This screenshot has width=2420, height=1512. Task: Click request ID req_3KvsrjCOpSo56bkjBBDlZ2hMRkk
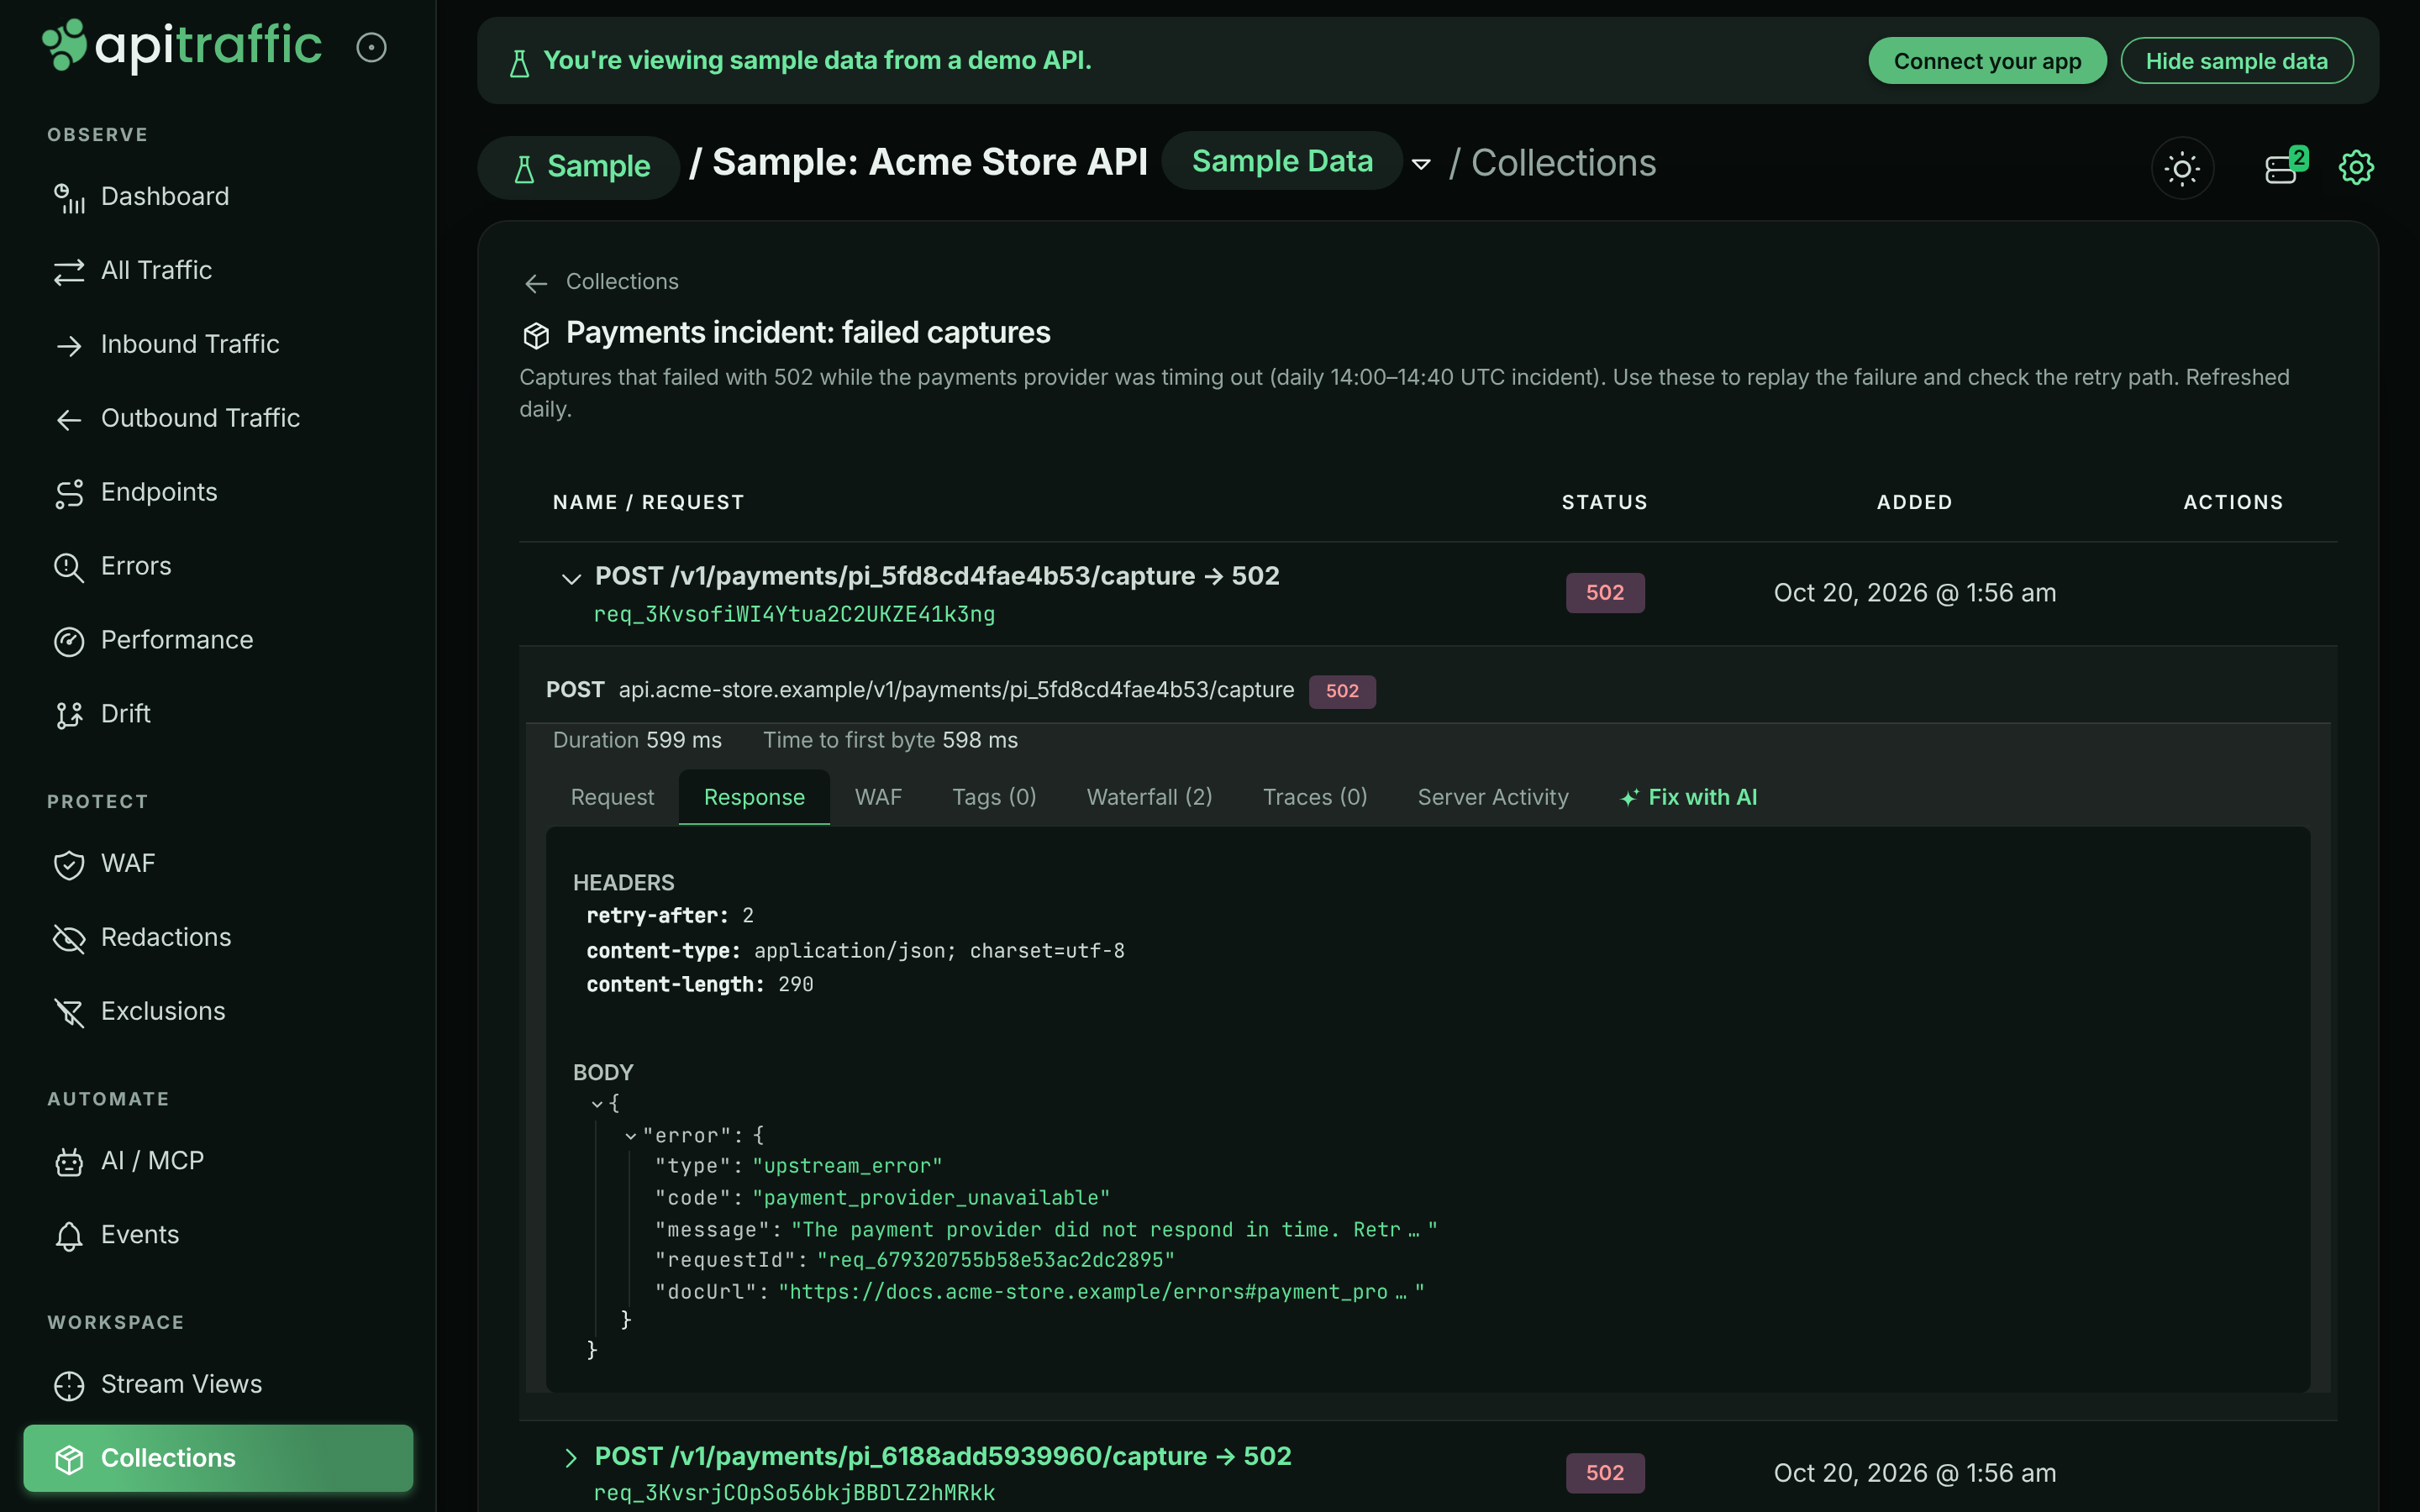[794, 1493]
